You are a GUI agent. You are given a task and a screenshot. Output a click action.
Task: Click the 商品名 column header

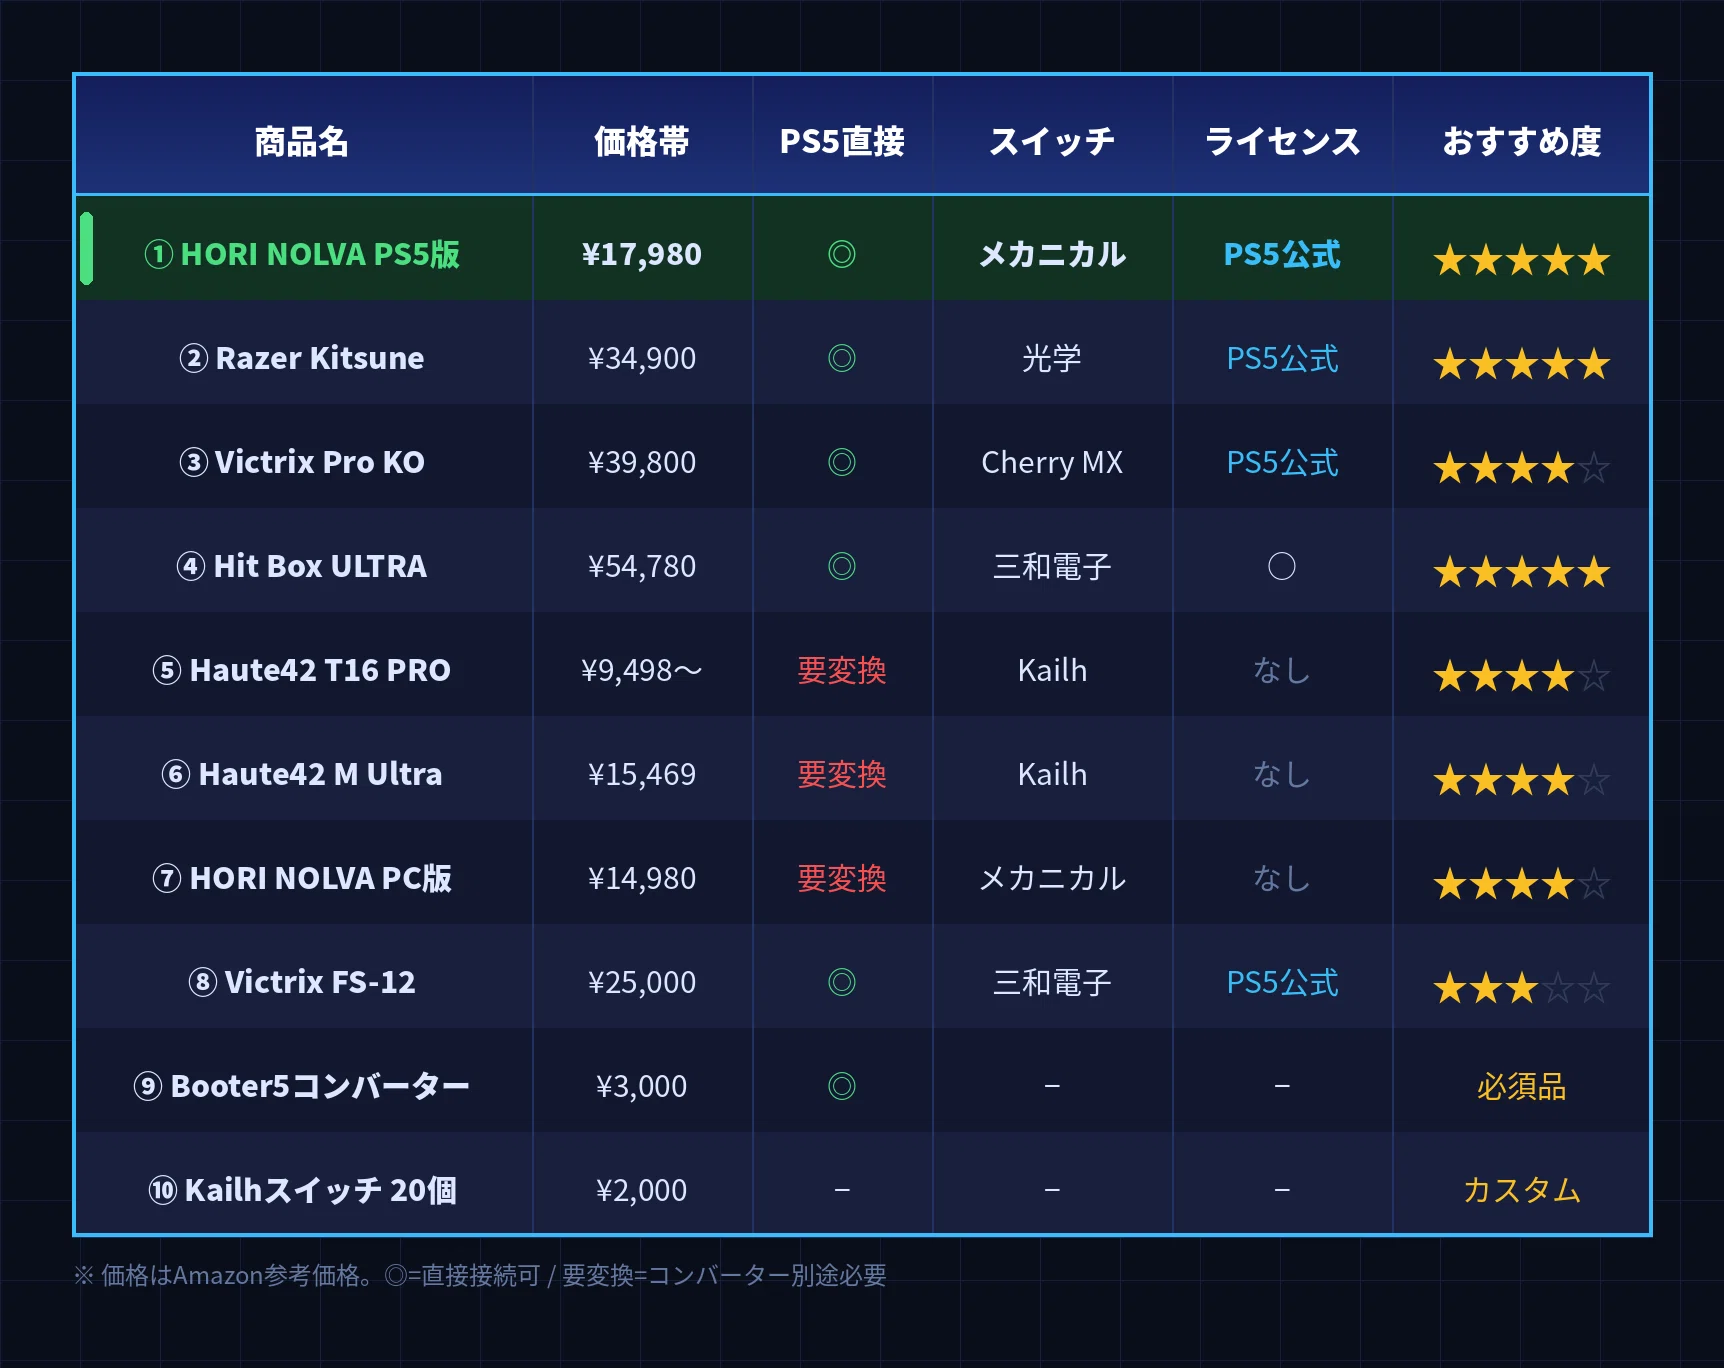tap(301, 142)
